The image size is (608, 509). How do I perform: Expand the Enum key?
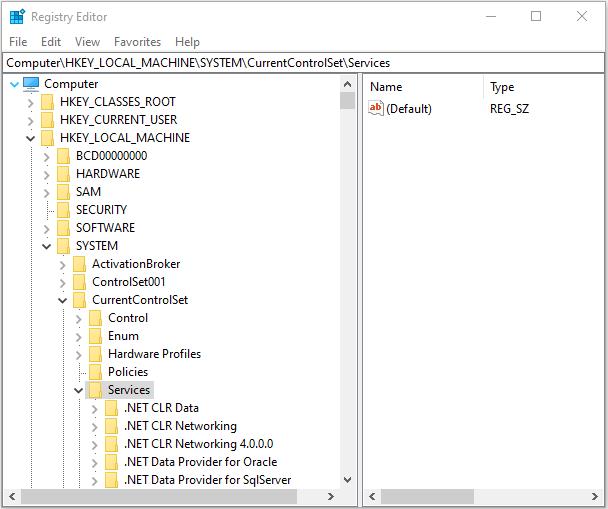[x=79, y=337]
